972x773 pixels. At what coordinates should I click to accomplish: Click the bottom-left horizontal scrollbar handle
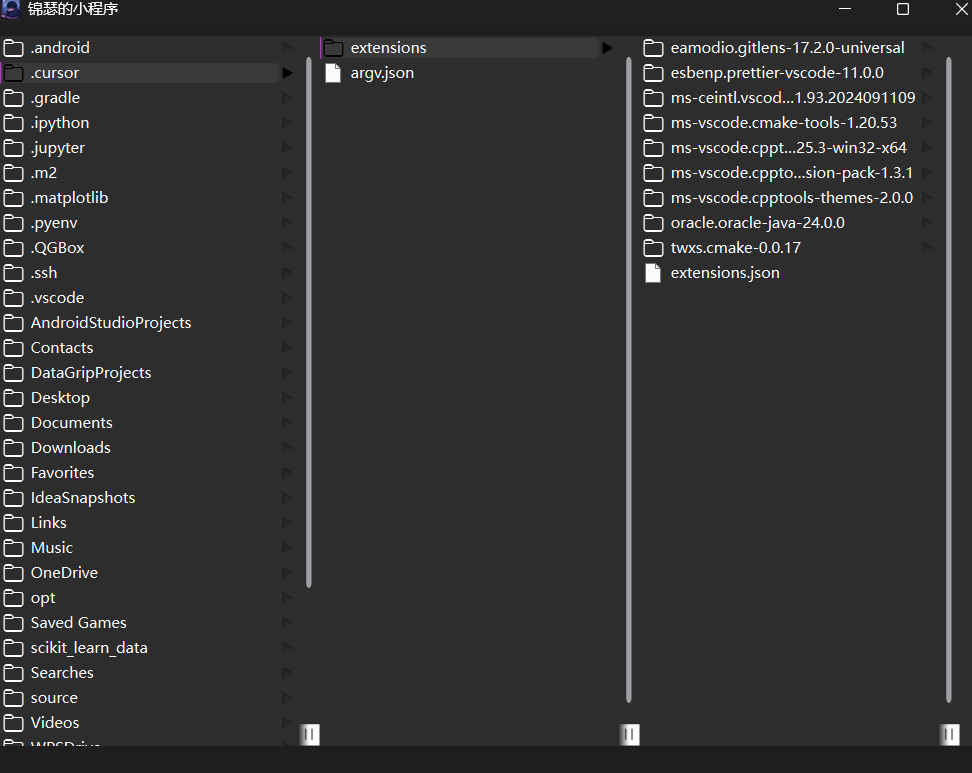pyautogui.click(x=310, y=735)
